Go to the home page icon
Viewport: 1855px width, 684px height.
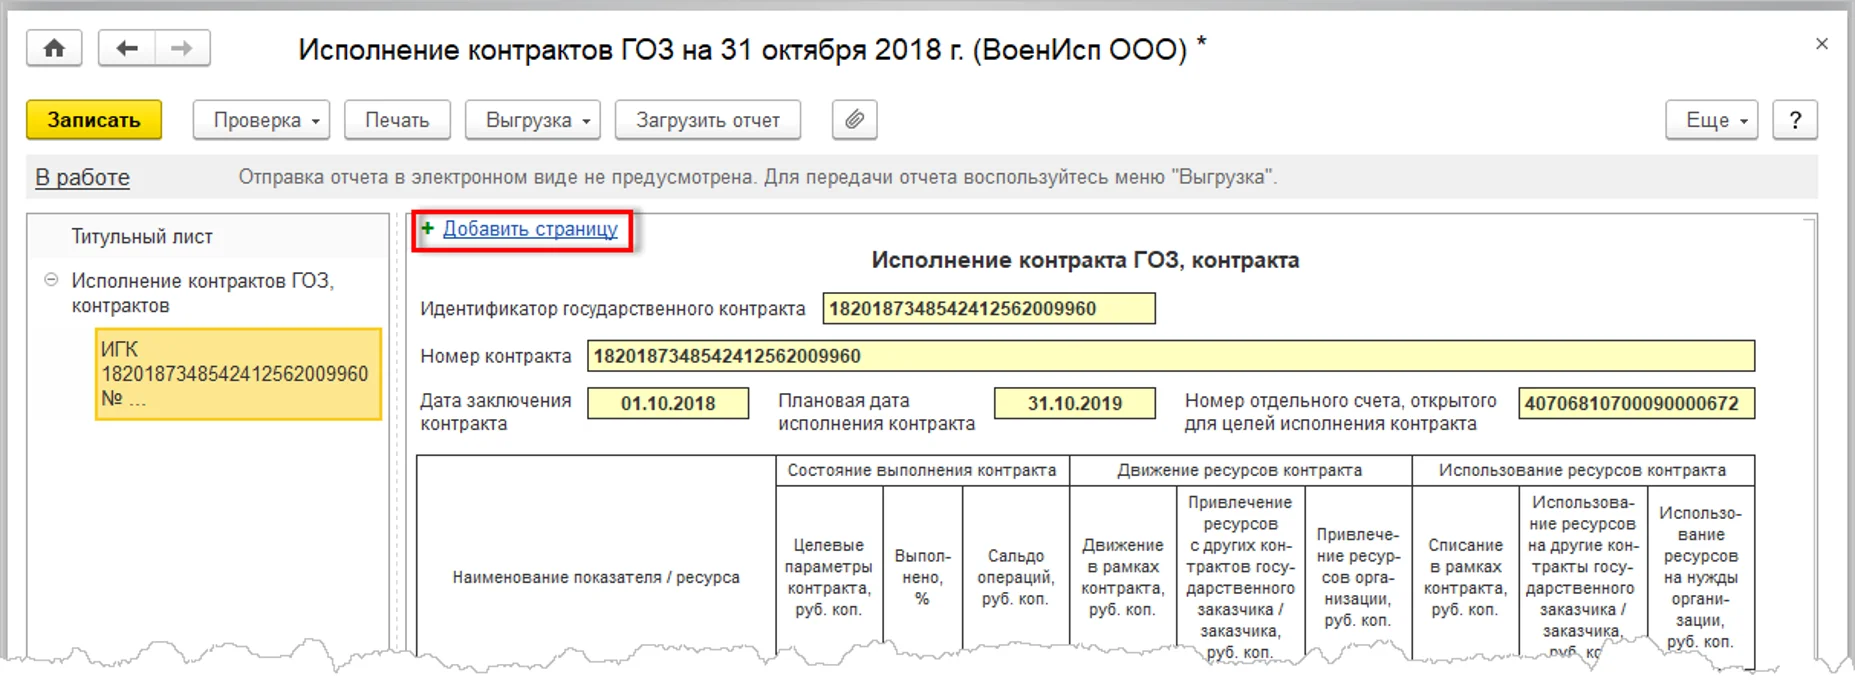(x=54, y=48)
